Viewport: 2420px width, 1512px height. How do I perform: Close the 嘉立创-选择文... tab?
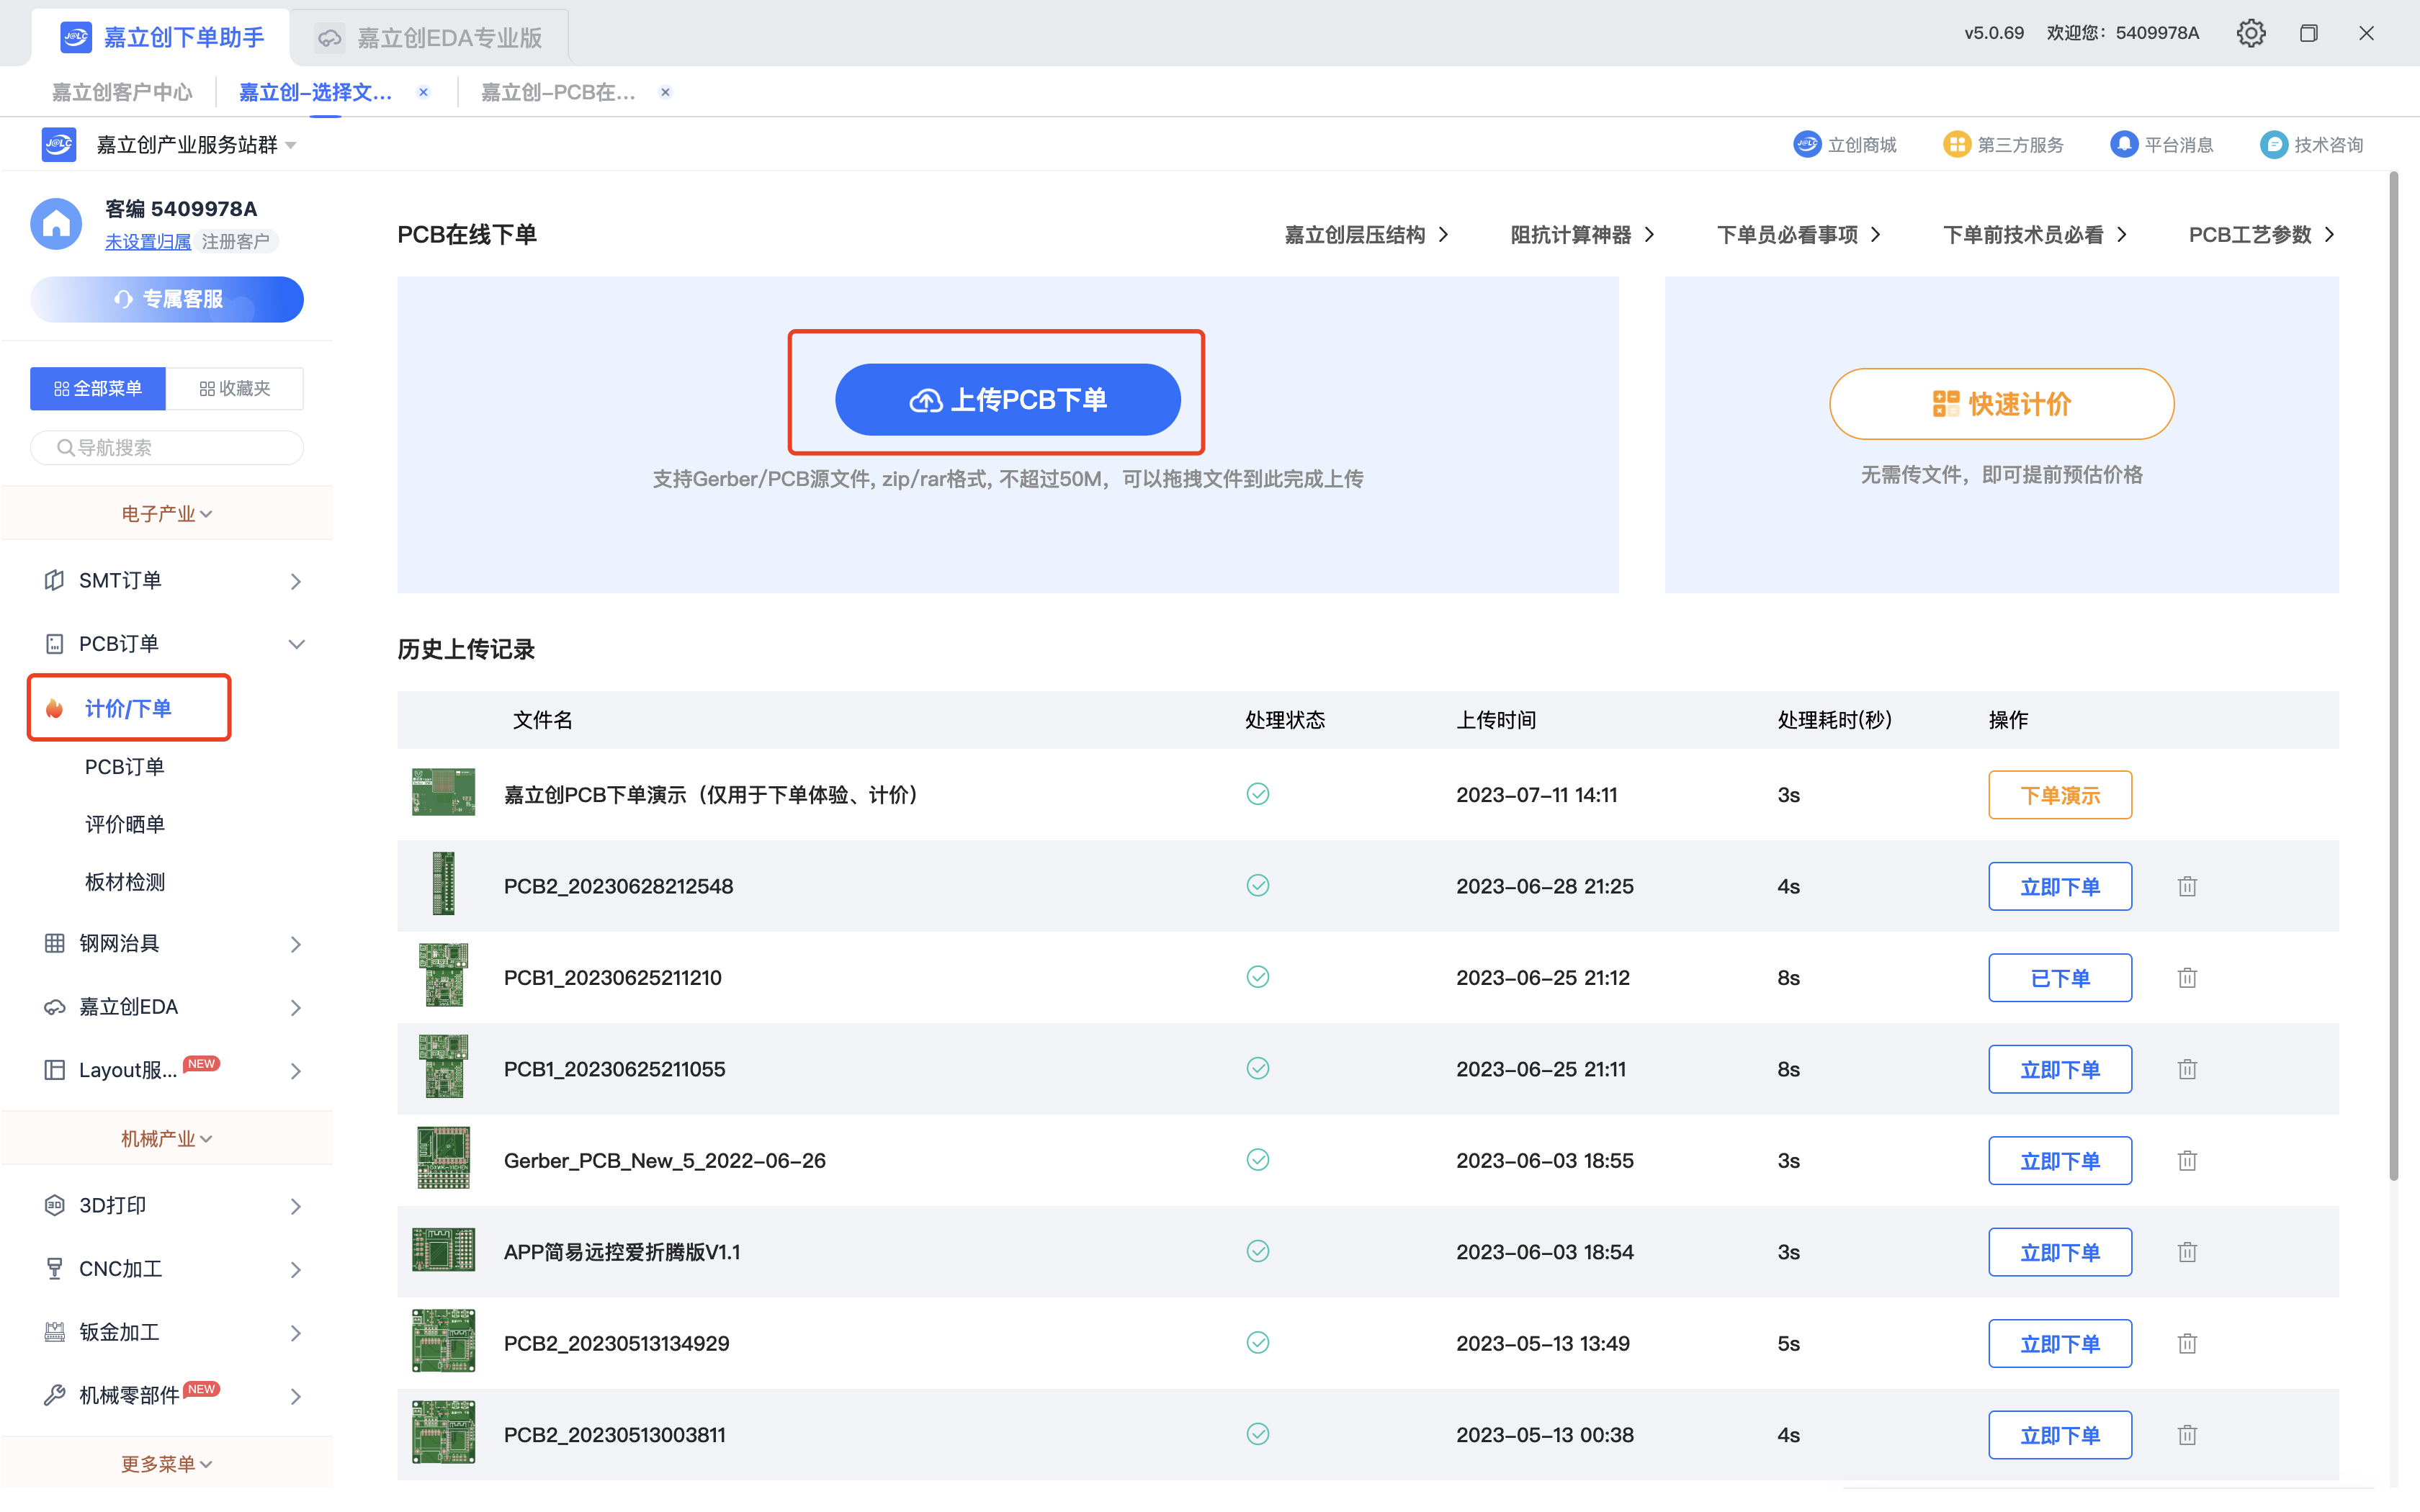(423, 92)
